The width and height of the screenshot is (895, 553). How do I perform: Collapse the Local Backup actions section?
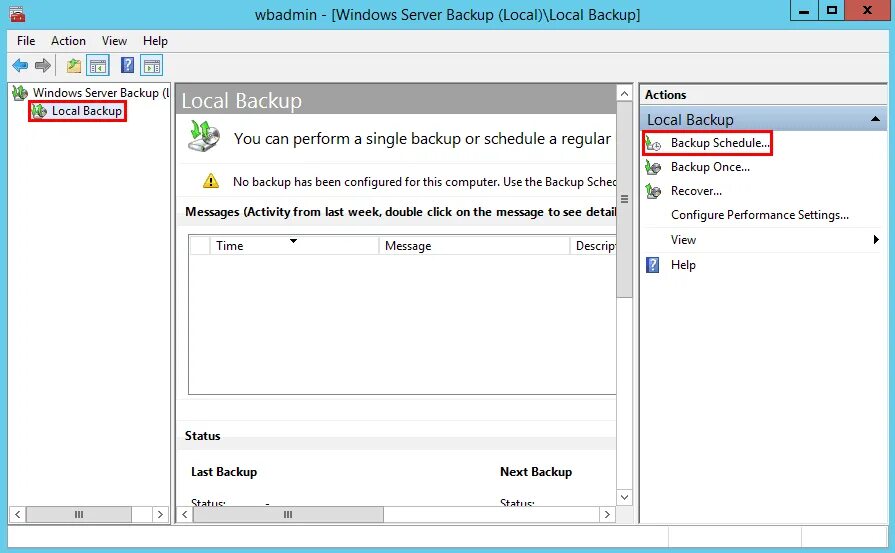875,119
